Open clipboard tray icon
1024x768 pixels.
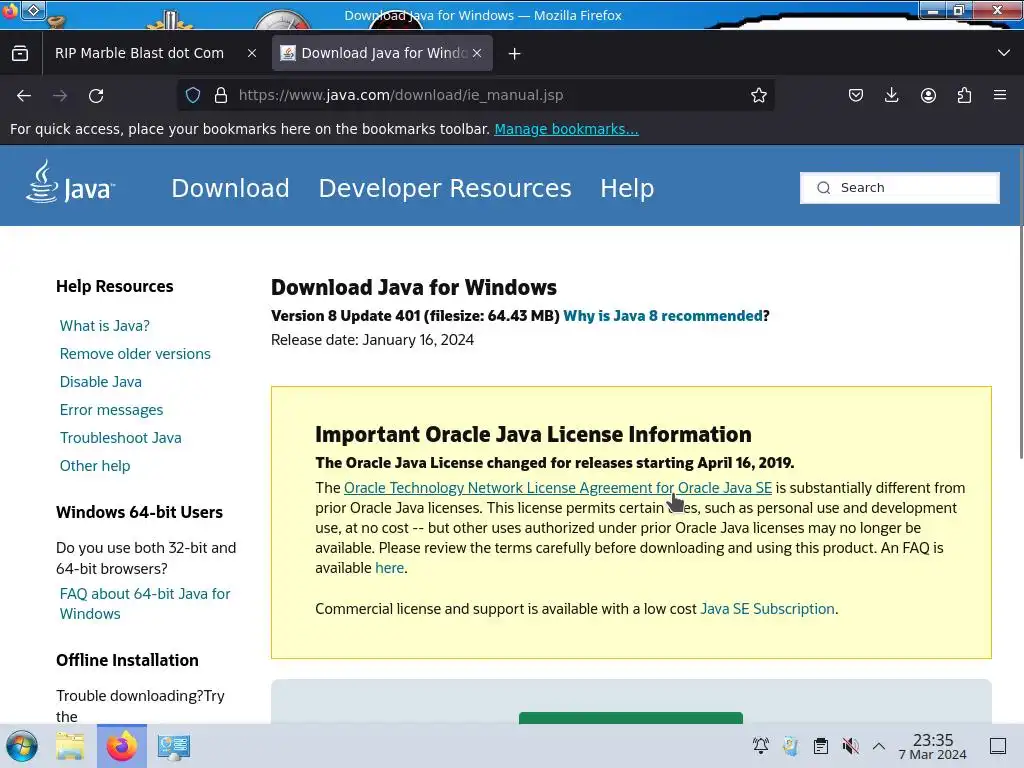click(821, 746)
